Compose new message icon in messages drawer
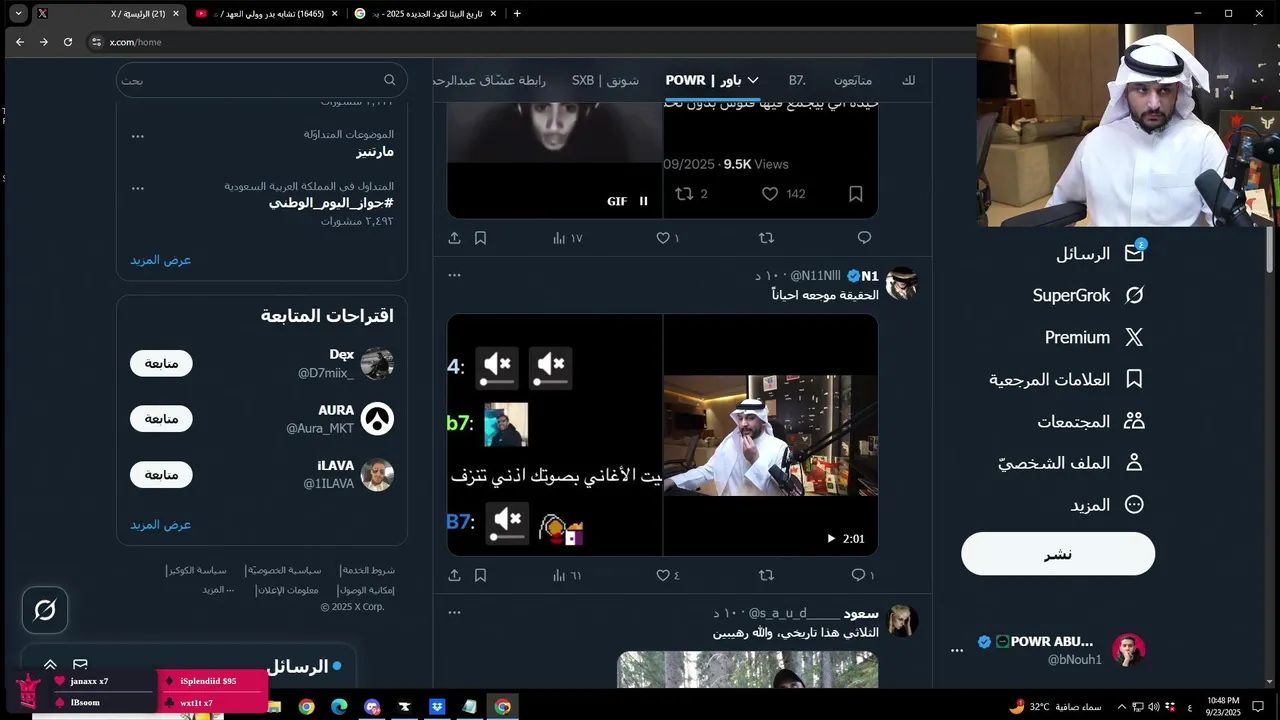This screenshot has width=1280, height=720. (x=80, y=665)
